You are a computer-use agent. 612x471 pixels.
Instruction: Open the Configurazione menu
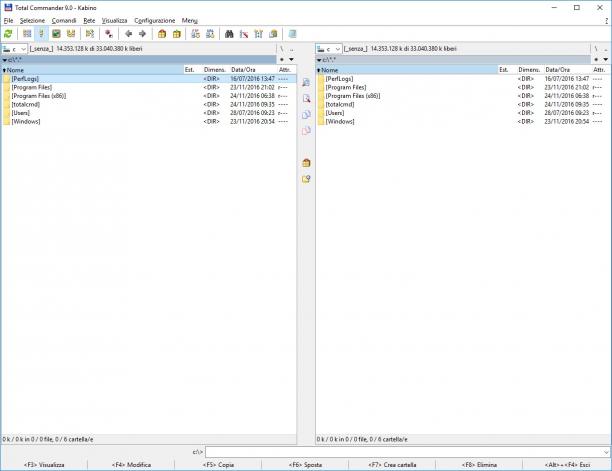click(155, 20)
